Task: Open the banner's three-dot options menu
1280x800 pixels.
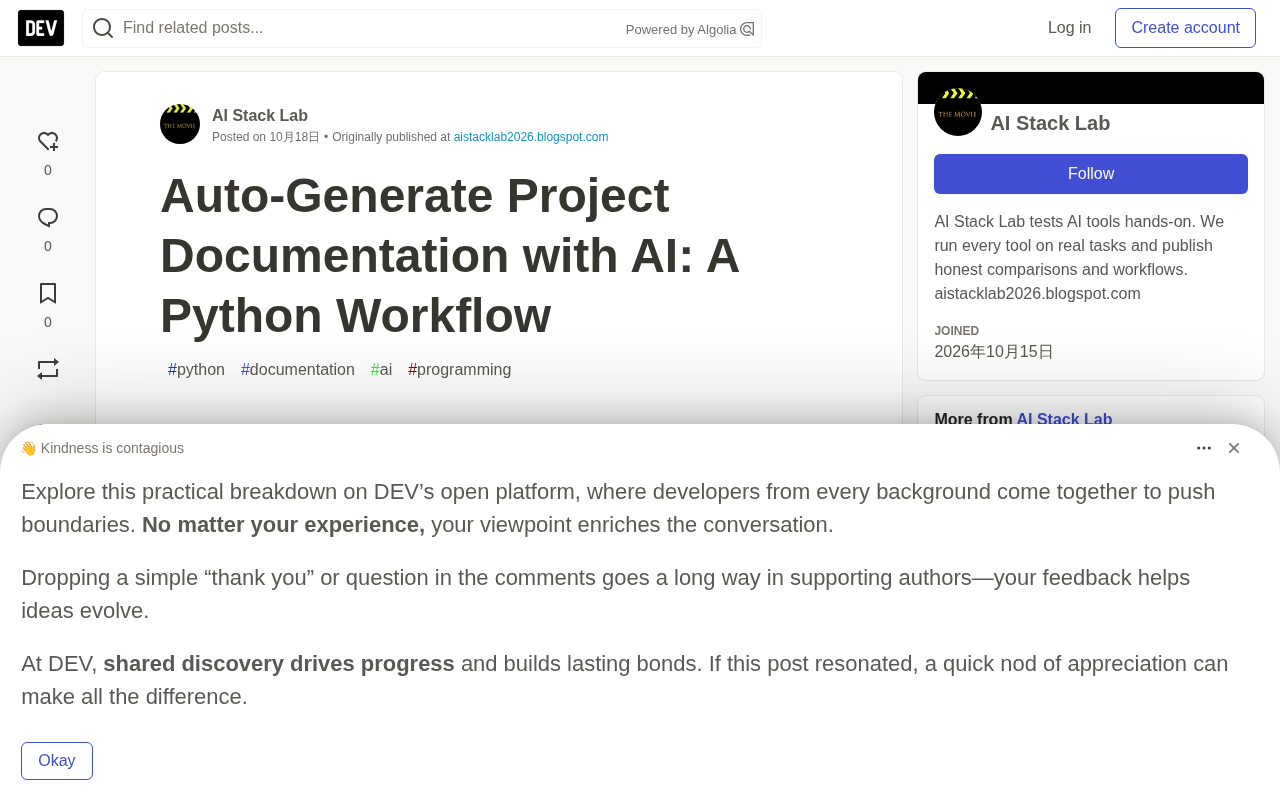Action: [1204, 448]
